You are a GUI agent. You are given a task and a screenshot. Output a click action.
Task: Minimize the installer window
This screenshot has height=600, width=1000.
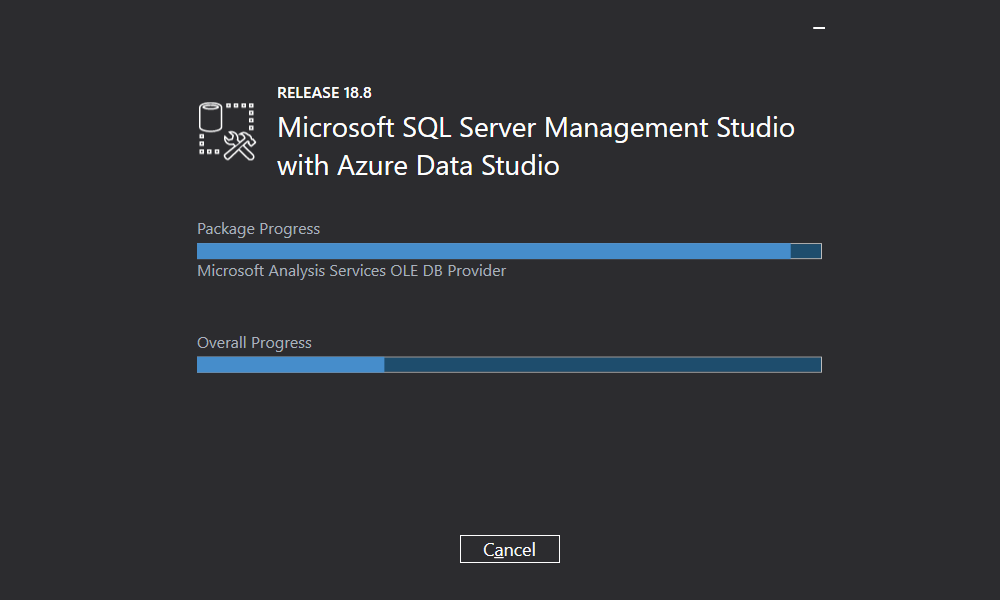(x=819, y=28)
